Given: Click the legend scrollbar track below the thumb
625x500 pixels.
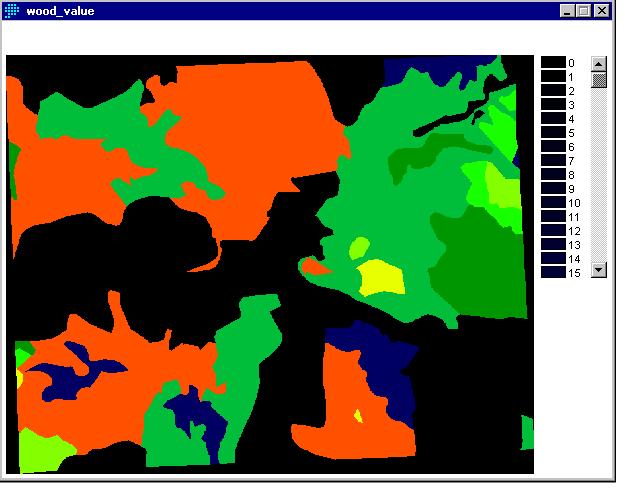Looking at the screenshot, I should pyautogui.click(x=599, y=180).
